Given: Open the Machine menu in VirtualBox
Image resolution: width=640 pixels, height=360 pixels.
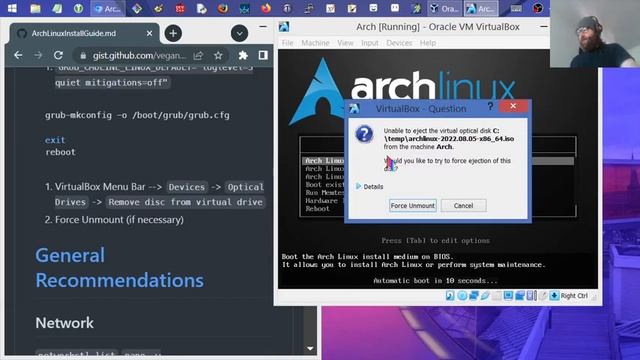Looking at the screenshot, I should tap(315, 43).
